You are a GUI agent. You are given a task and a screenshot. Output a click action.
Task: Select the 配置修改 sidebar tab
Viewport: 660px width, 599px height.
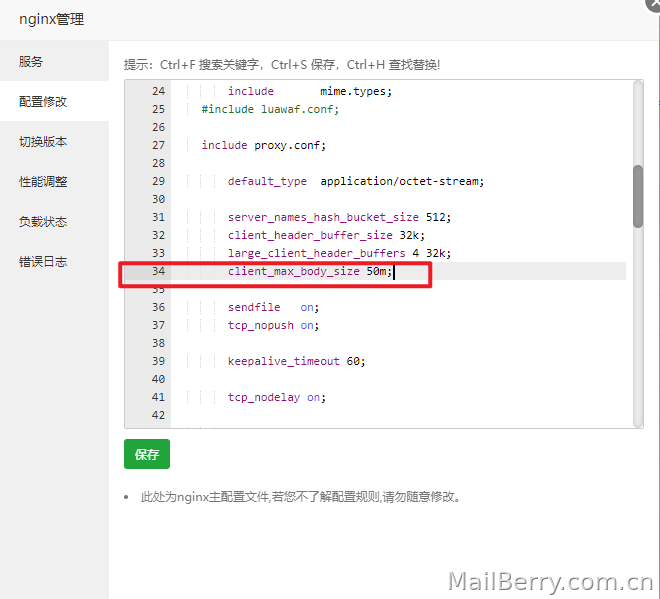[x=54, y=101]
